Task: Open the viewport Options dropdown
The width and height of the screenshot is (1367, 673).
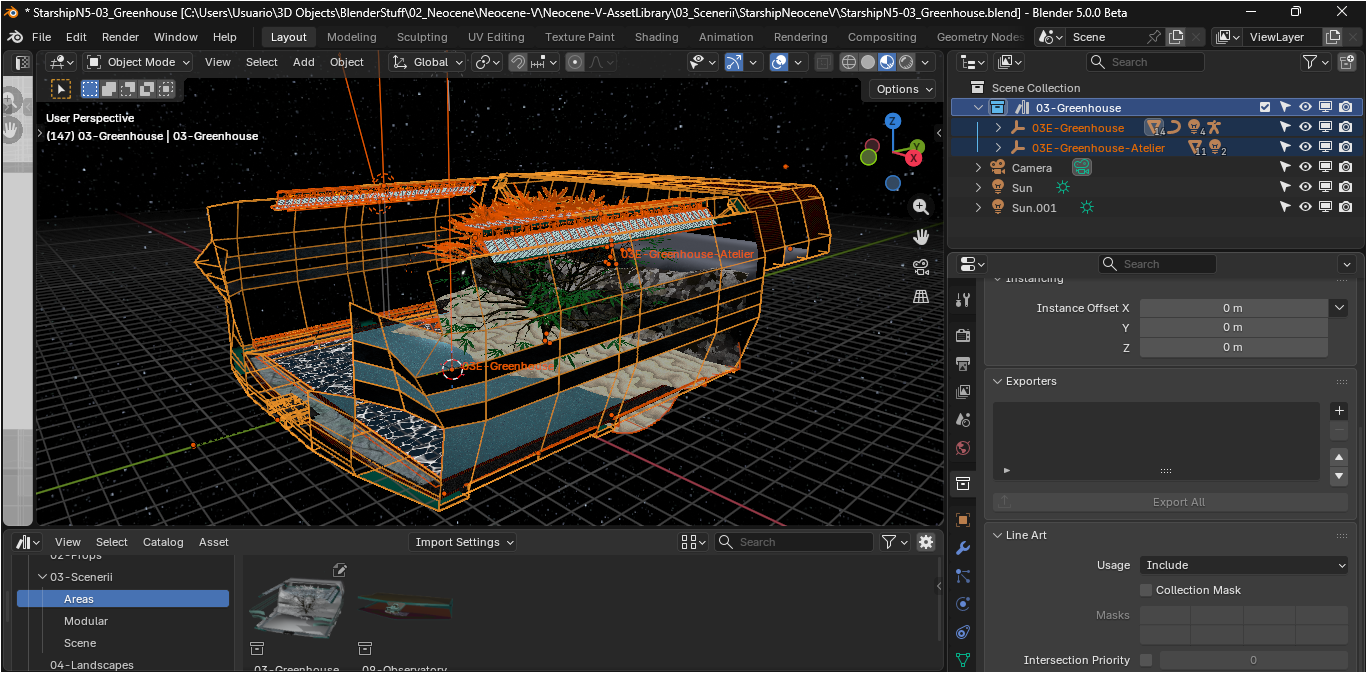Action: pos(904,89)
